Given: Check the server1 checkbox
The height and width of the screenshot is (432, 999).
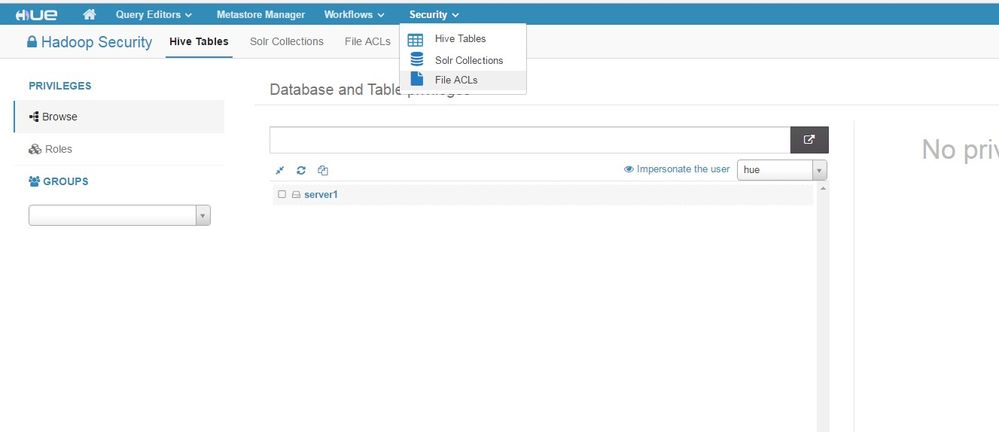Looking at the screenshot, I should [x=282, y=194].
